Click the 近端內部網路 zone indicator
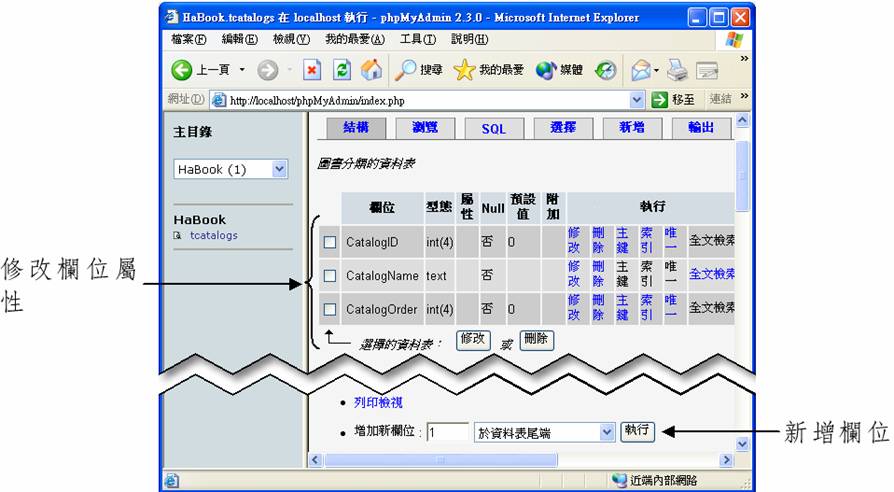This screenshot has height=492, width=894. click(x=655, y=480)
